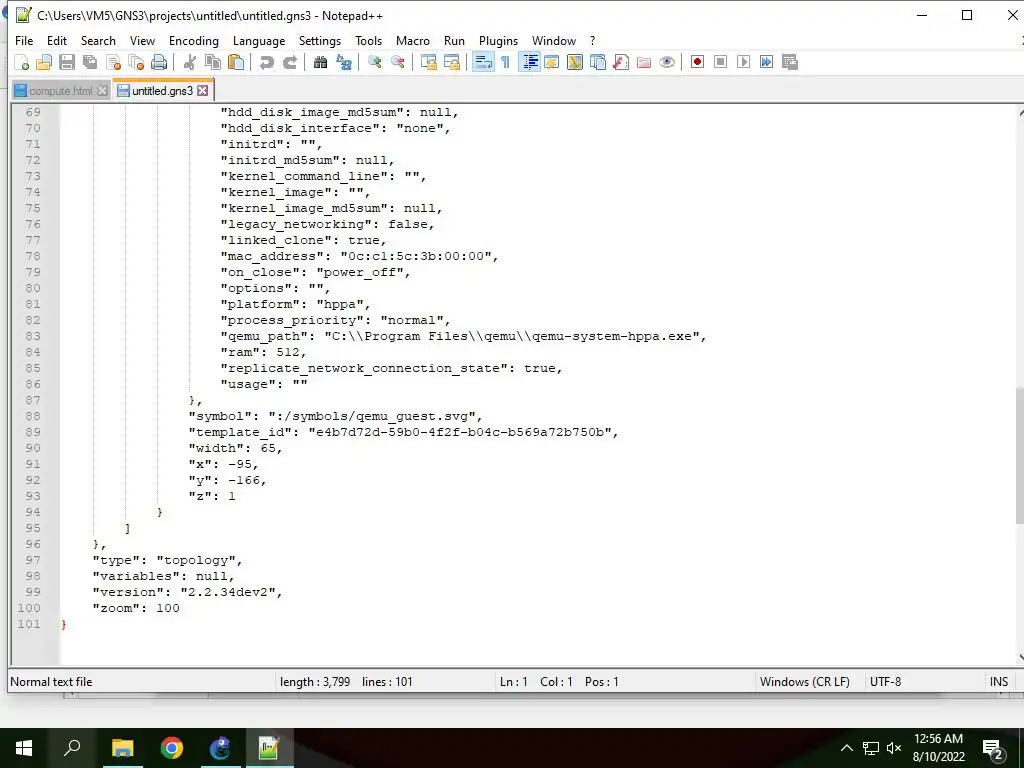The image size is (1024, 768).
Task: Start macro recording with red dot
Action: (x=697, y=62)
